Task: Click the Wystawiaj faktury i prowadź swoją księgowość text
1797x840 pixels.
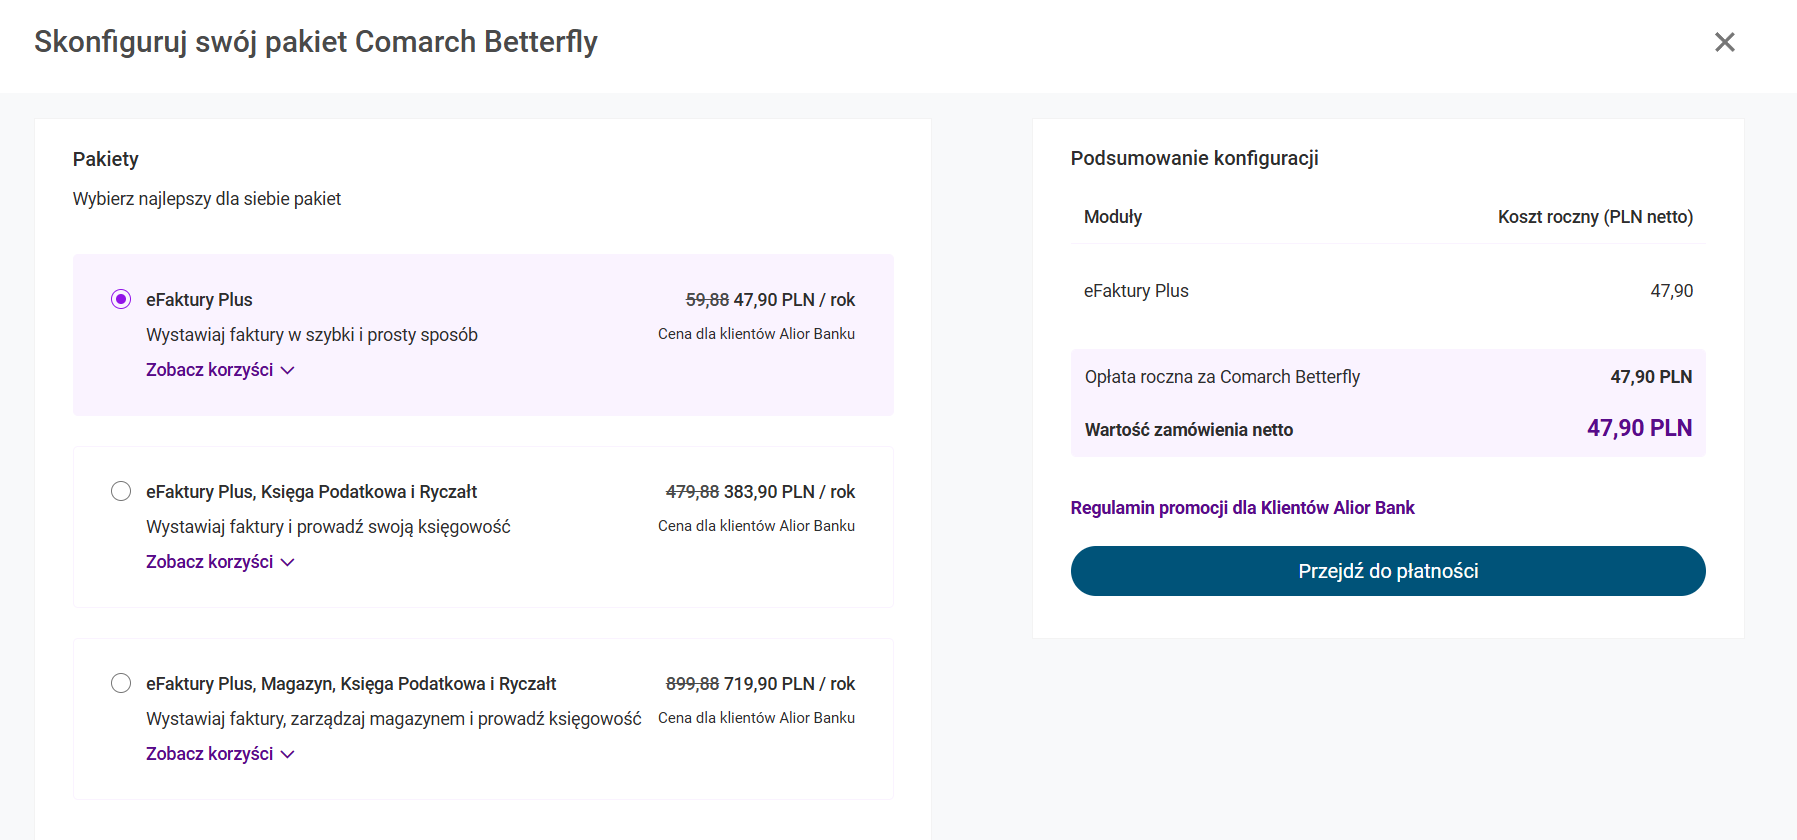Action: coord(328,527)
